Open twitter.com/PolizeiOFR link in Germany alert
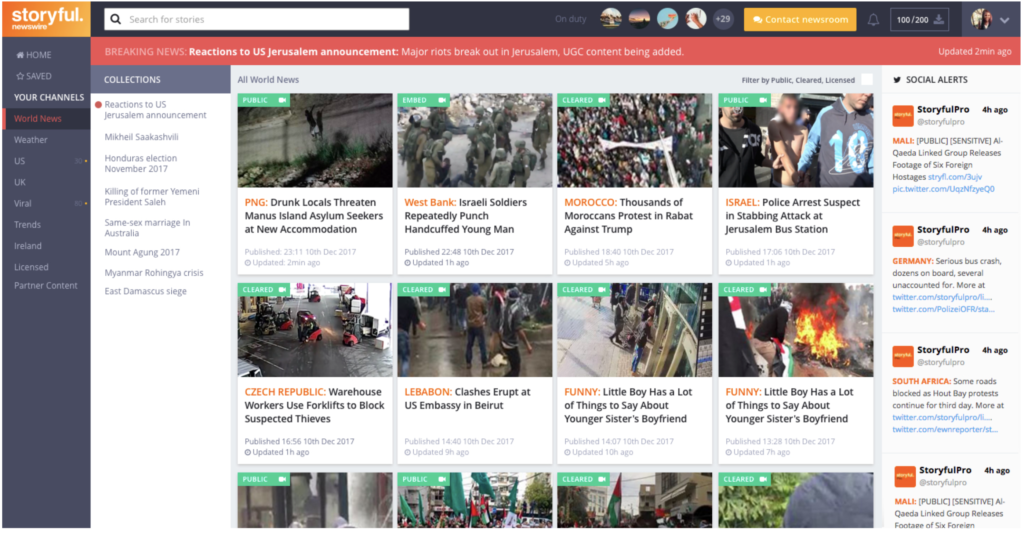The image size is (1024, 533). coord(944,309)
